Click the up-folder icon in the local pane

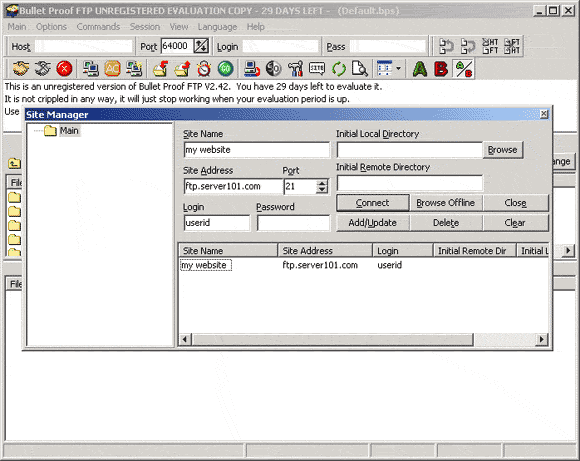coord(14,163)
